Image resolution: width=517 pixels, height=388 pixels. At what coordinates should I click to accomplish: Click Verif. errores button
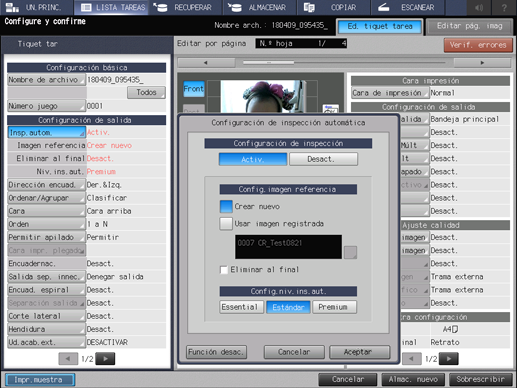[478, 45]
